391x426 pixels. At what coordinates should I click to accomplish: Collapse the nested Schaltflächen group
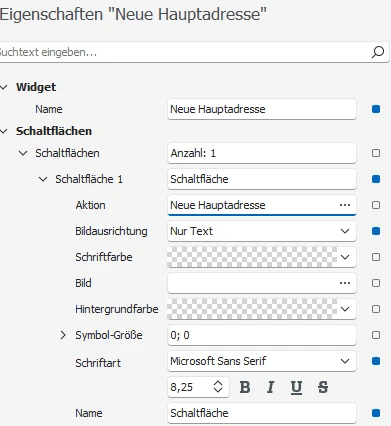coord(23,153)
